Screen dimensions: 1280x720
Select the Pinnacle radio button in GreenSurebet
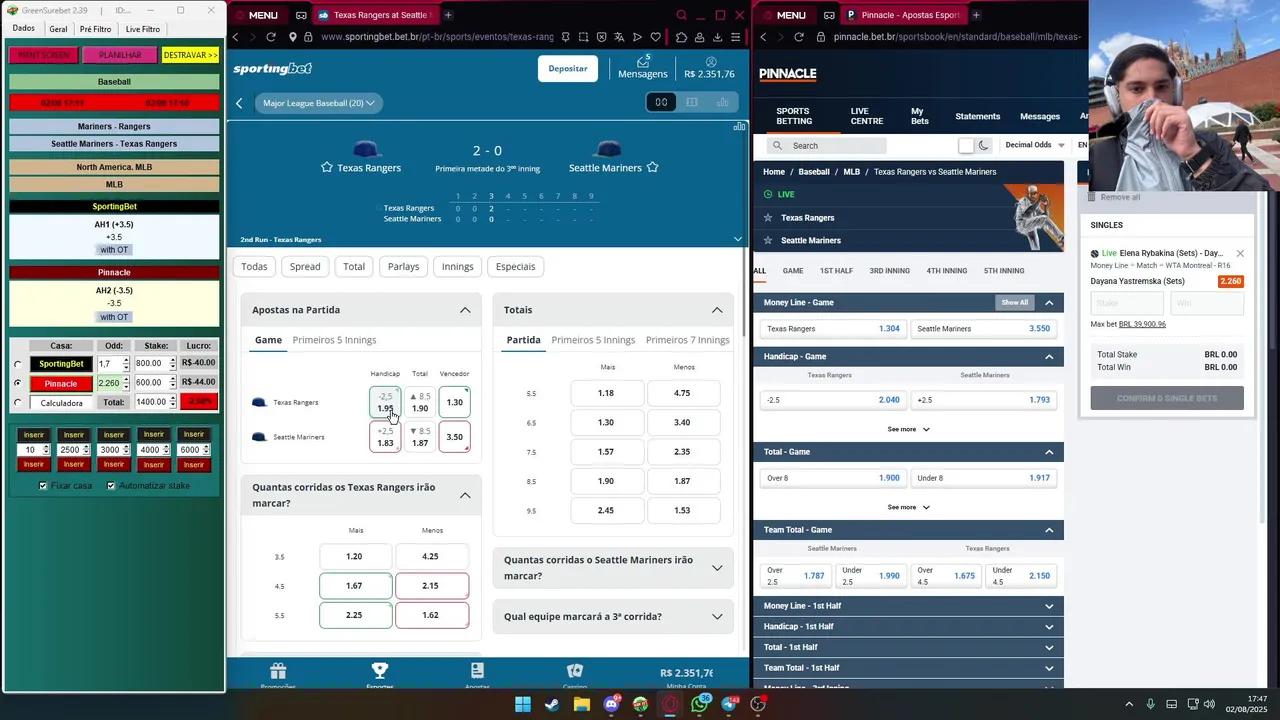point(18,383)
